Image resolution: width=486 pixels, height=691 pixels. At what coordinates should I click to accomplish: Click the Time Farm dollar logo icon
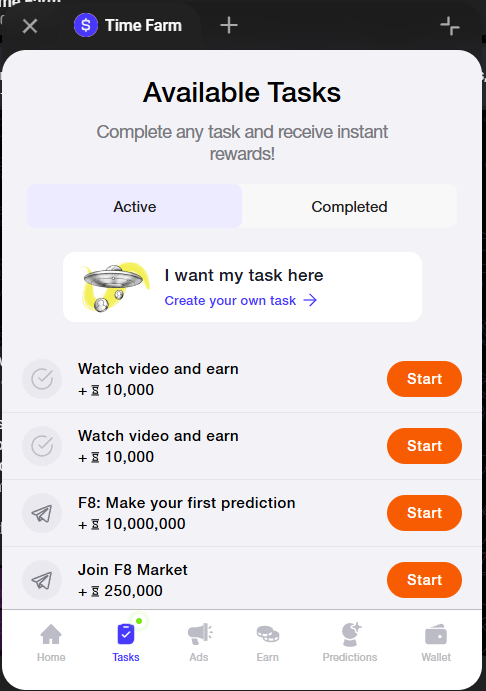pos(86,25)
